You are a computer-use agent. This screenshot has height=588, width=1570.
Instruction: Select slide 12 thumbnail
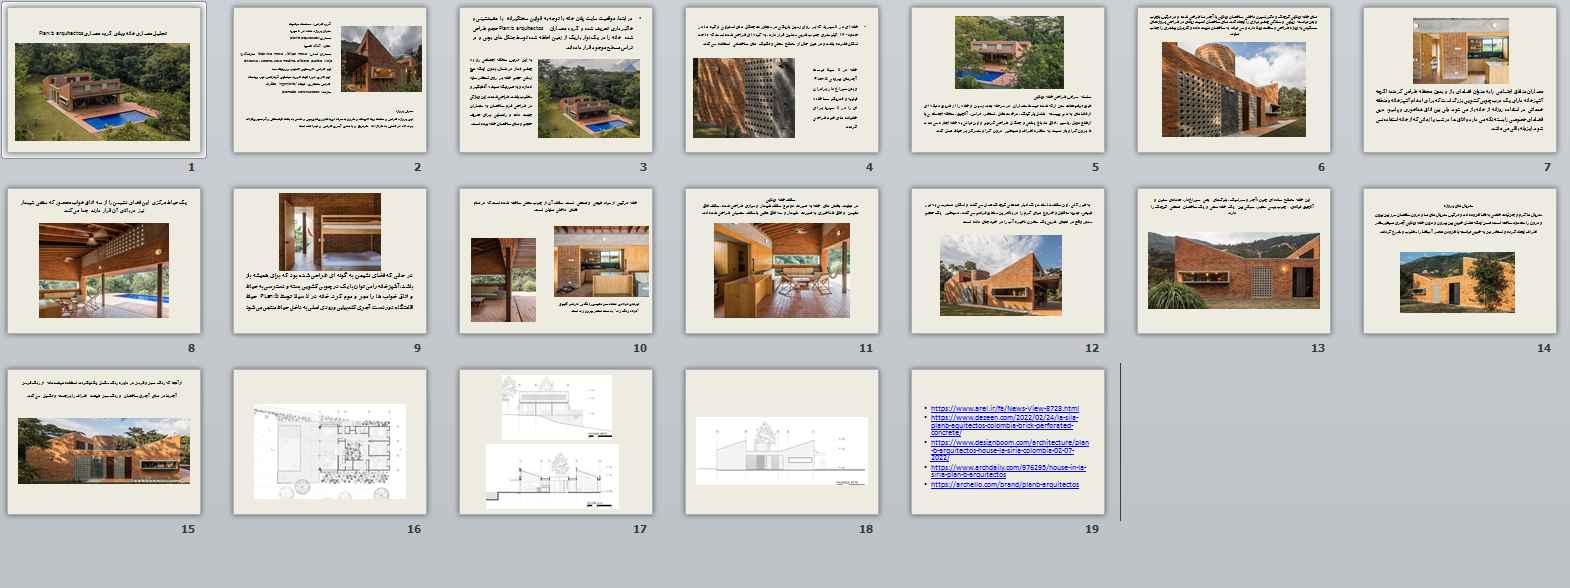coord(1008,261)
